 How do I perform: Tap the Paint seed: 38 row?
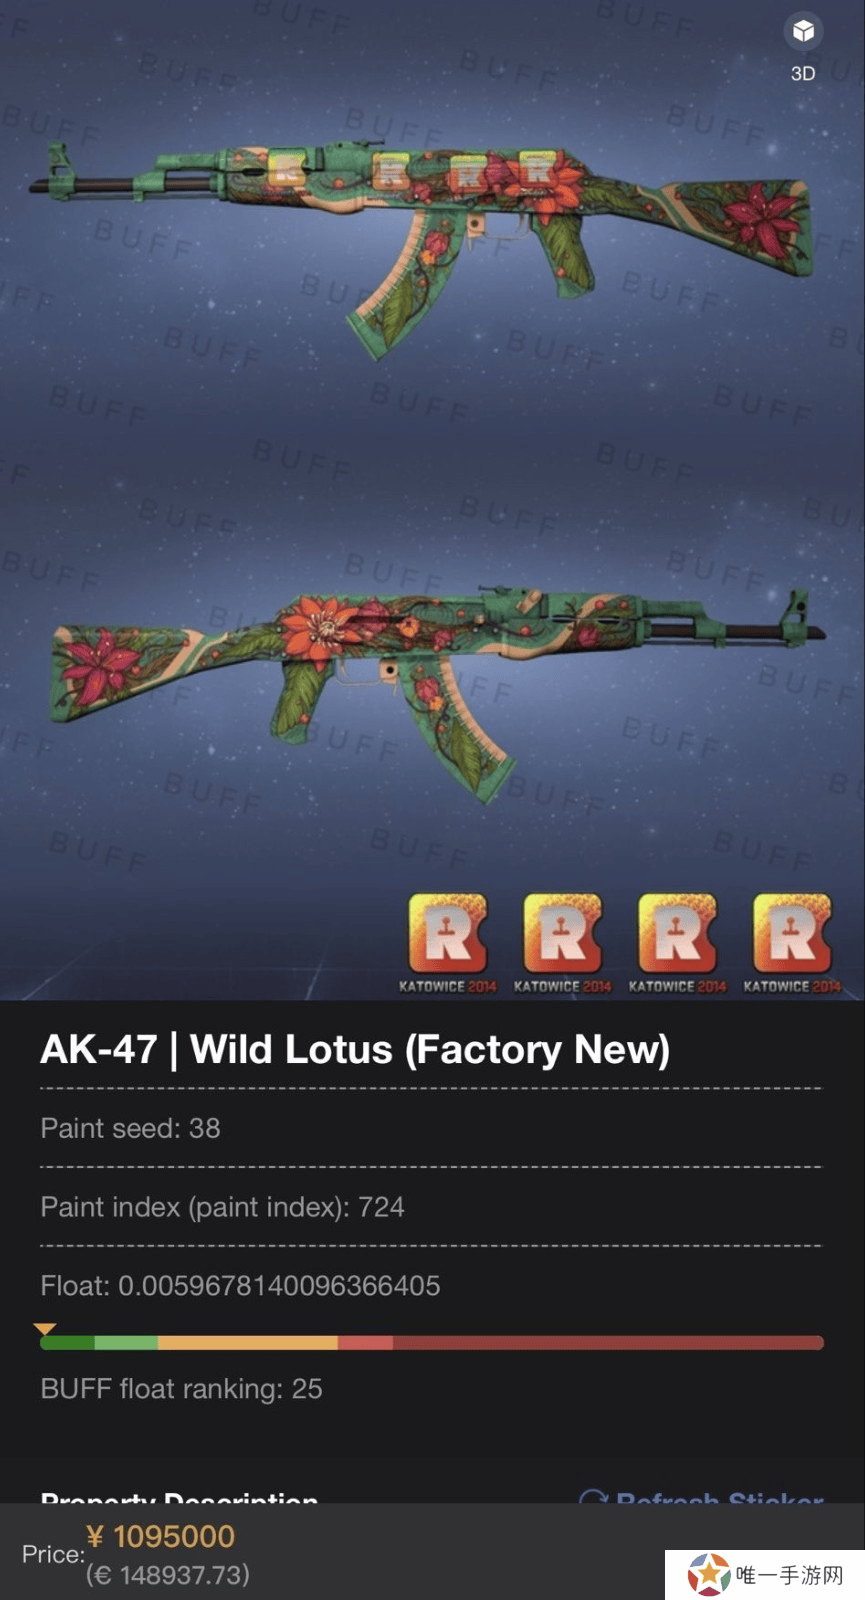(x=431, y=1128)
